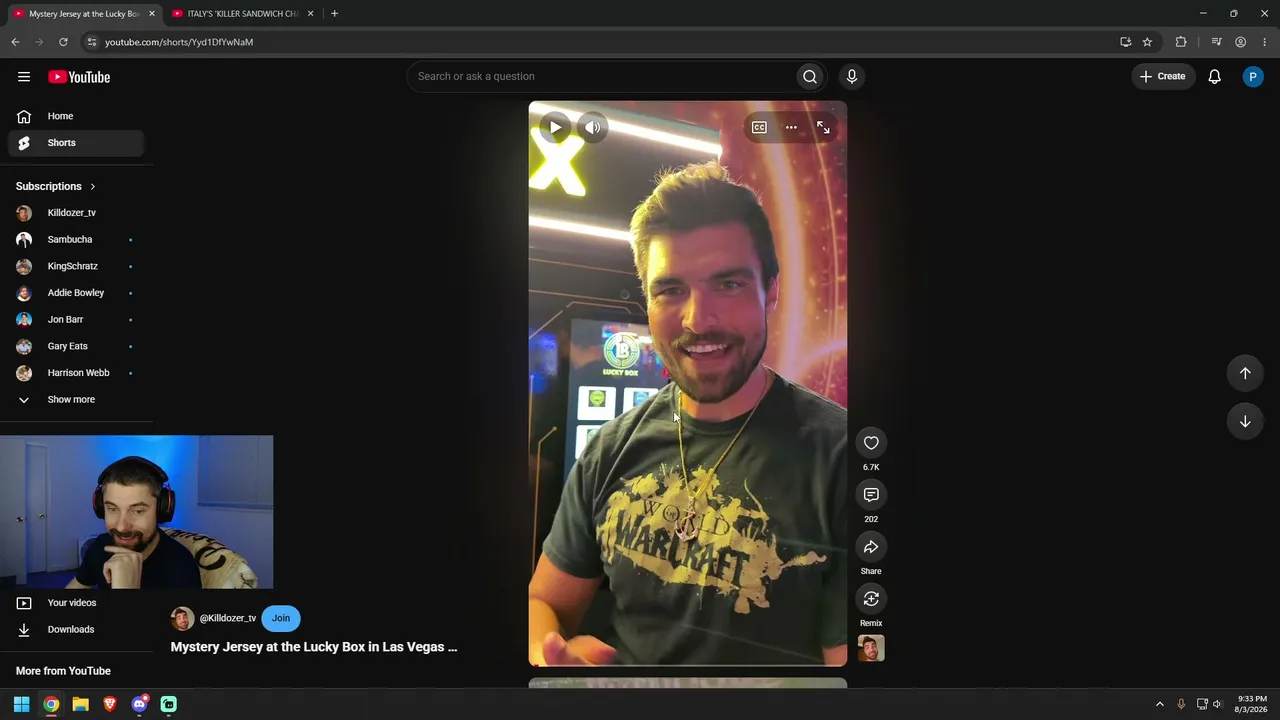Open the Streamlabs taskbar icon
The width and height of the screenshot is (1280, 720).
[169, 704]
